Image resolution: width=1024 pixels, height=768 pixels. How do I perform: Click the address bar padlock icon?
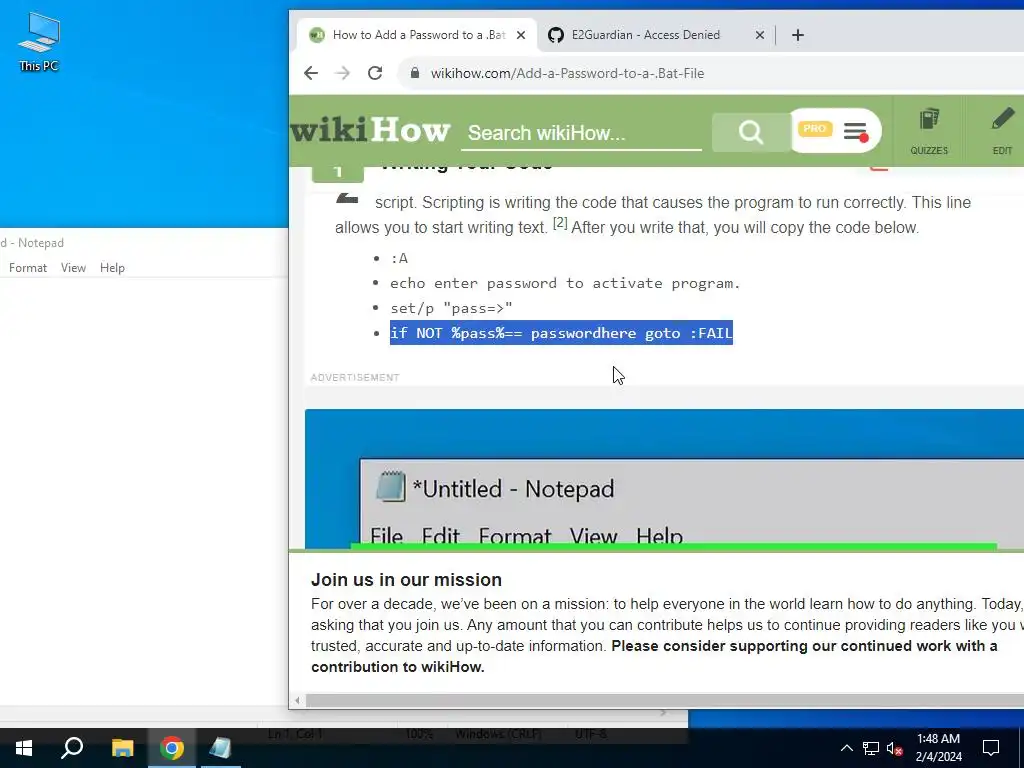pyautogui.click(x=415, y=73)
